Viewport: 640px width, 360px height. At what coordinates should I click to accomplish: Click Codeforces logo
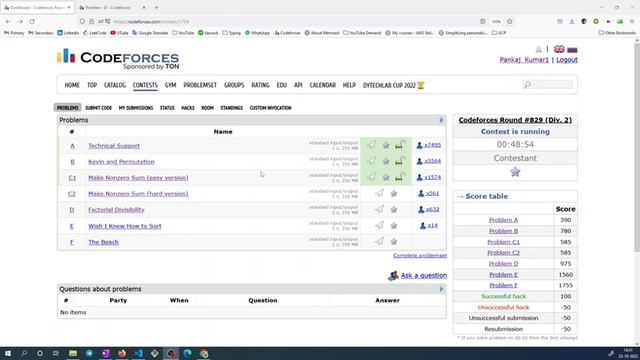[118, 59]
